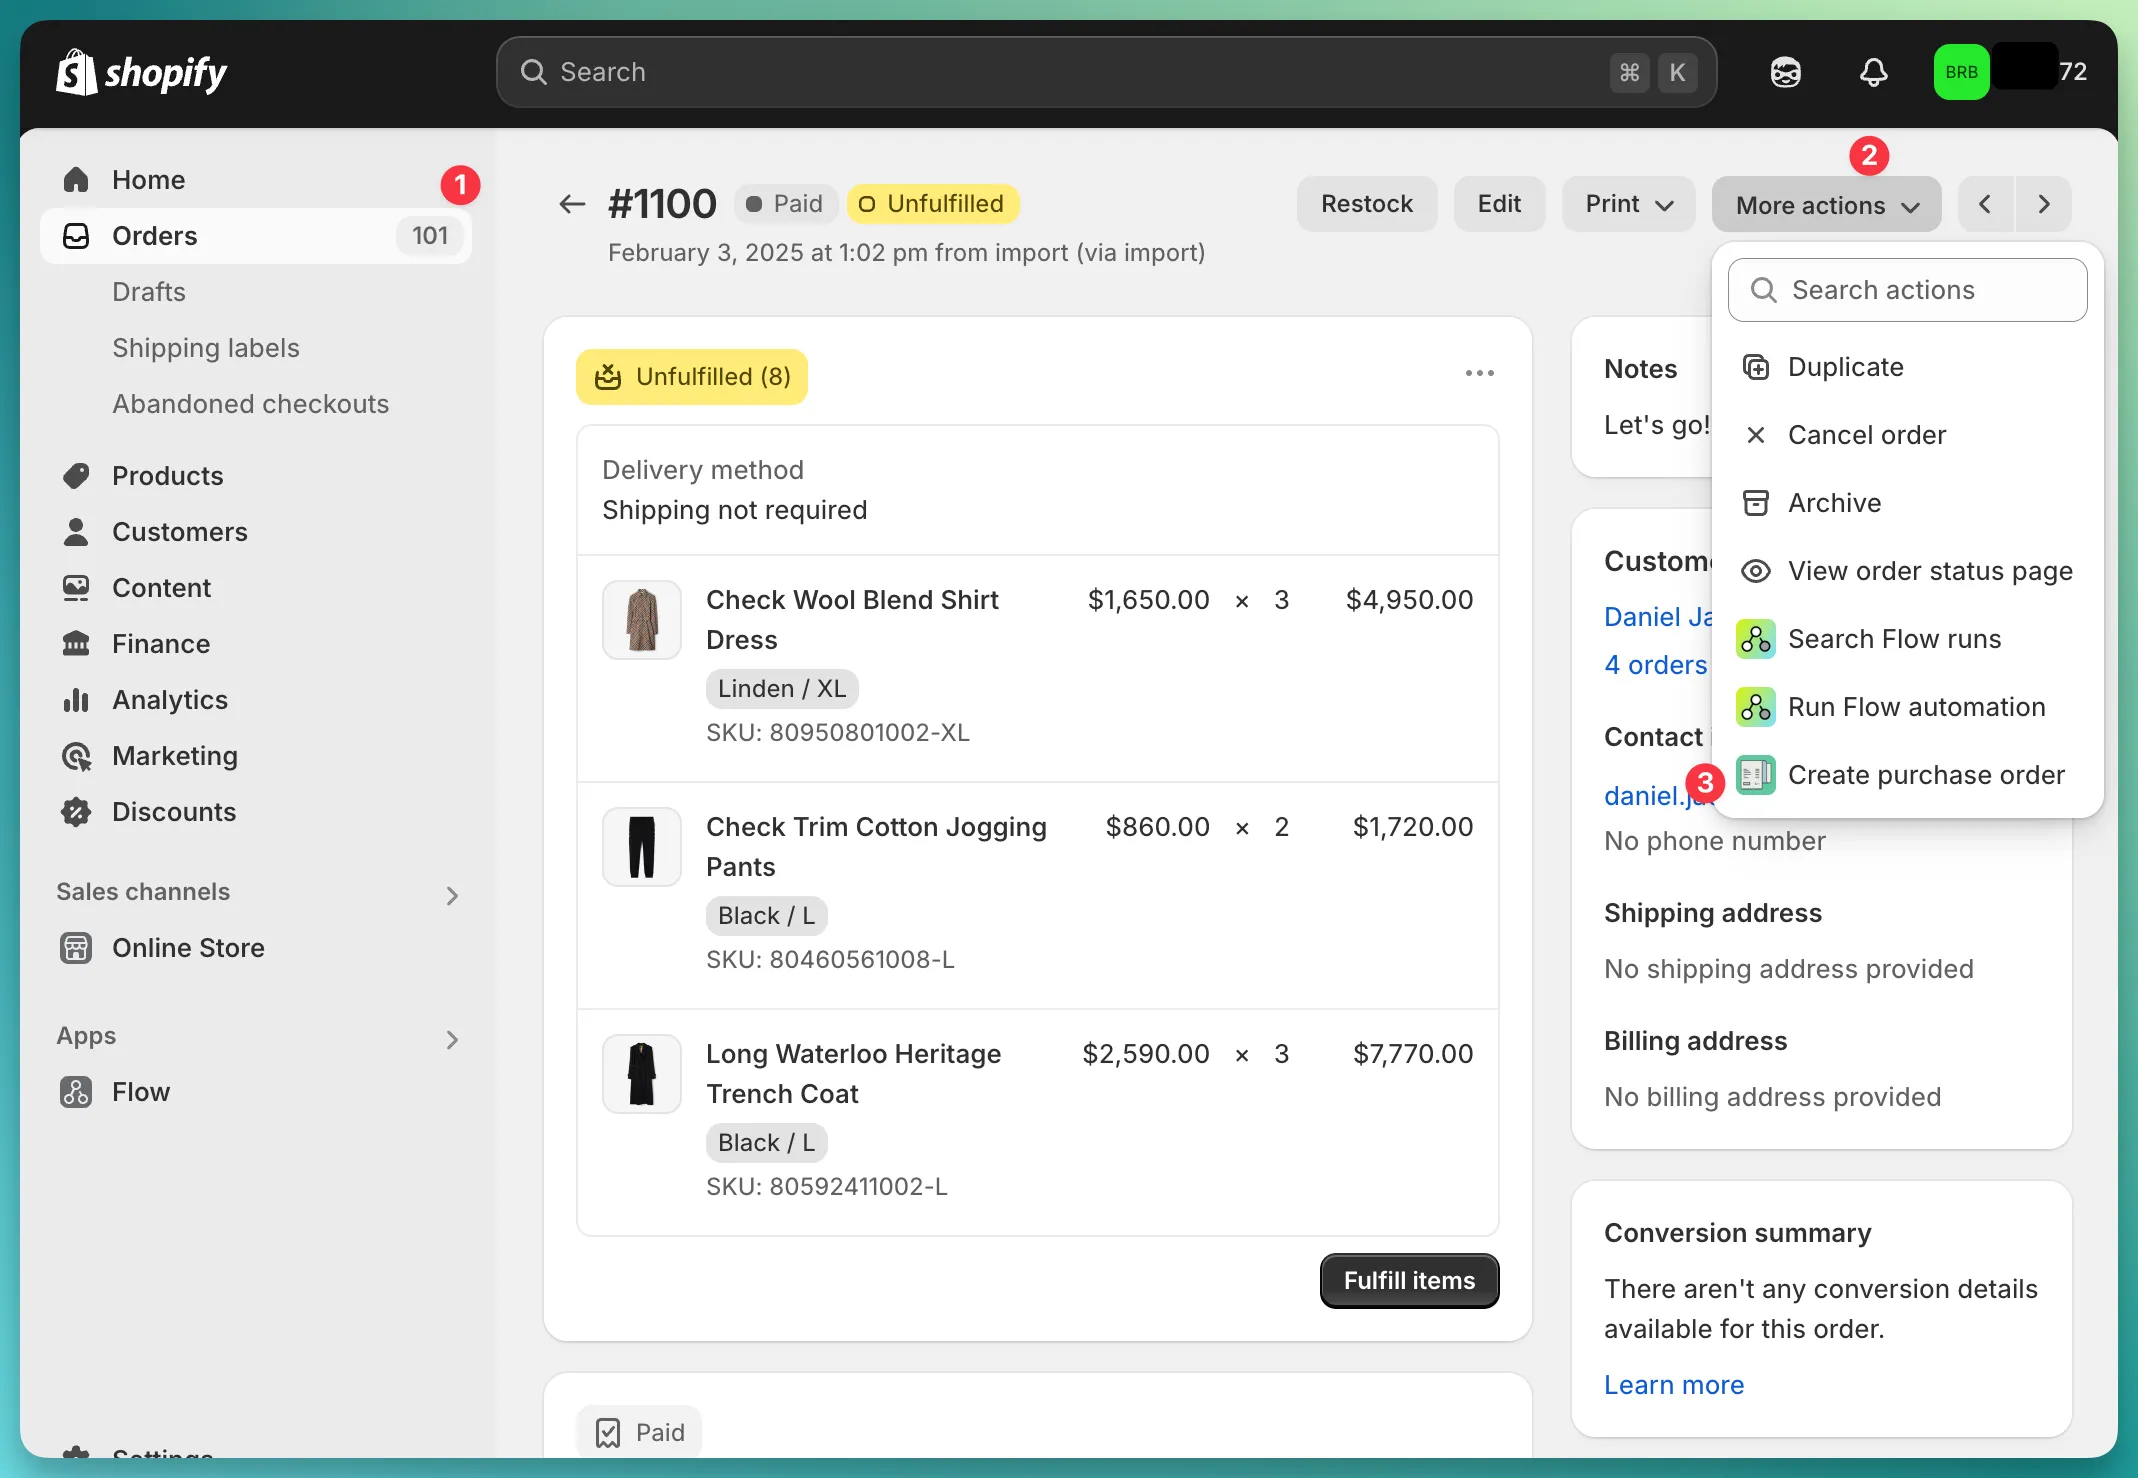This screenshot has width=2138, height=1478.
Task: Collapse the More actions dropdown
Action: click(x=1826, y=205)
